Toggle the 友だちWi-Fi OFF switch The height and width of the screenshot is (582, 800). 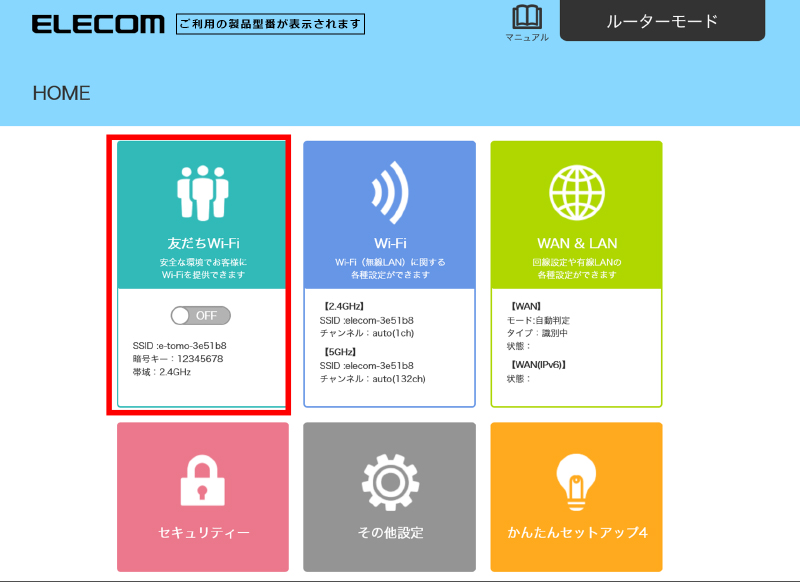pyautogui.click(x=201, y=316)
